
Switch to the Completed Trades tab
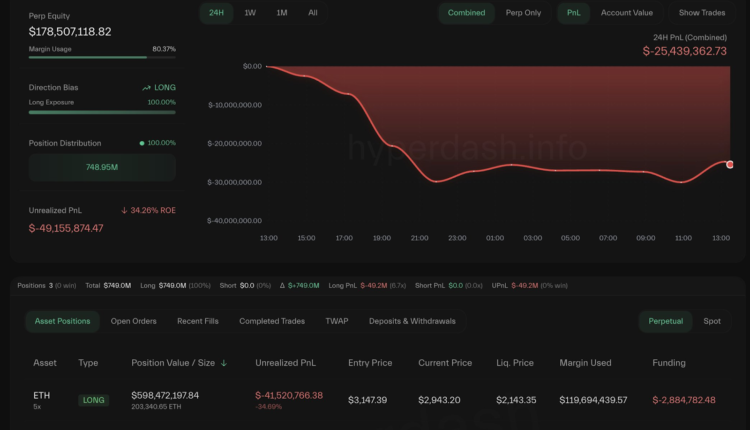point(272,321)
